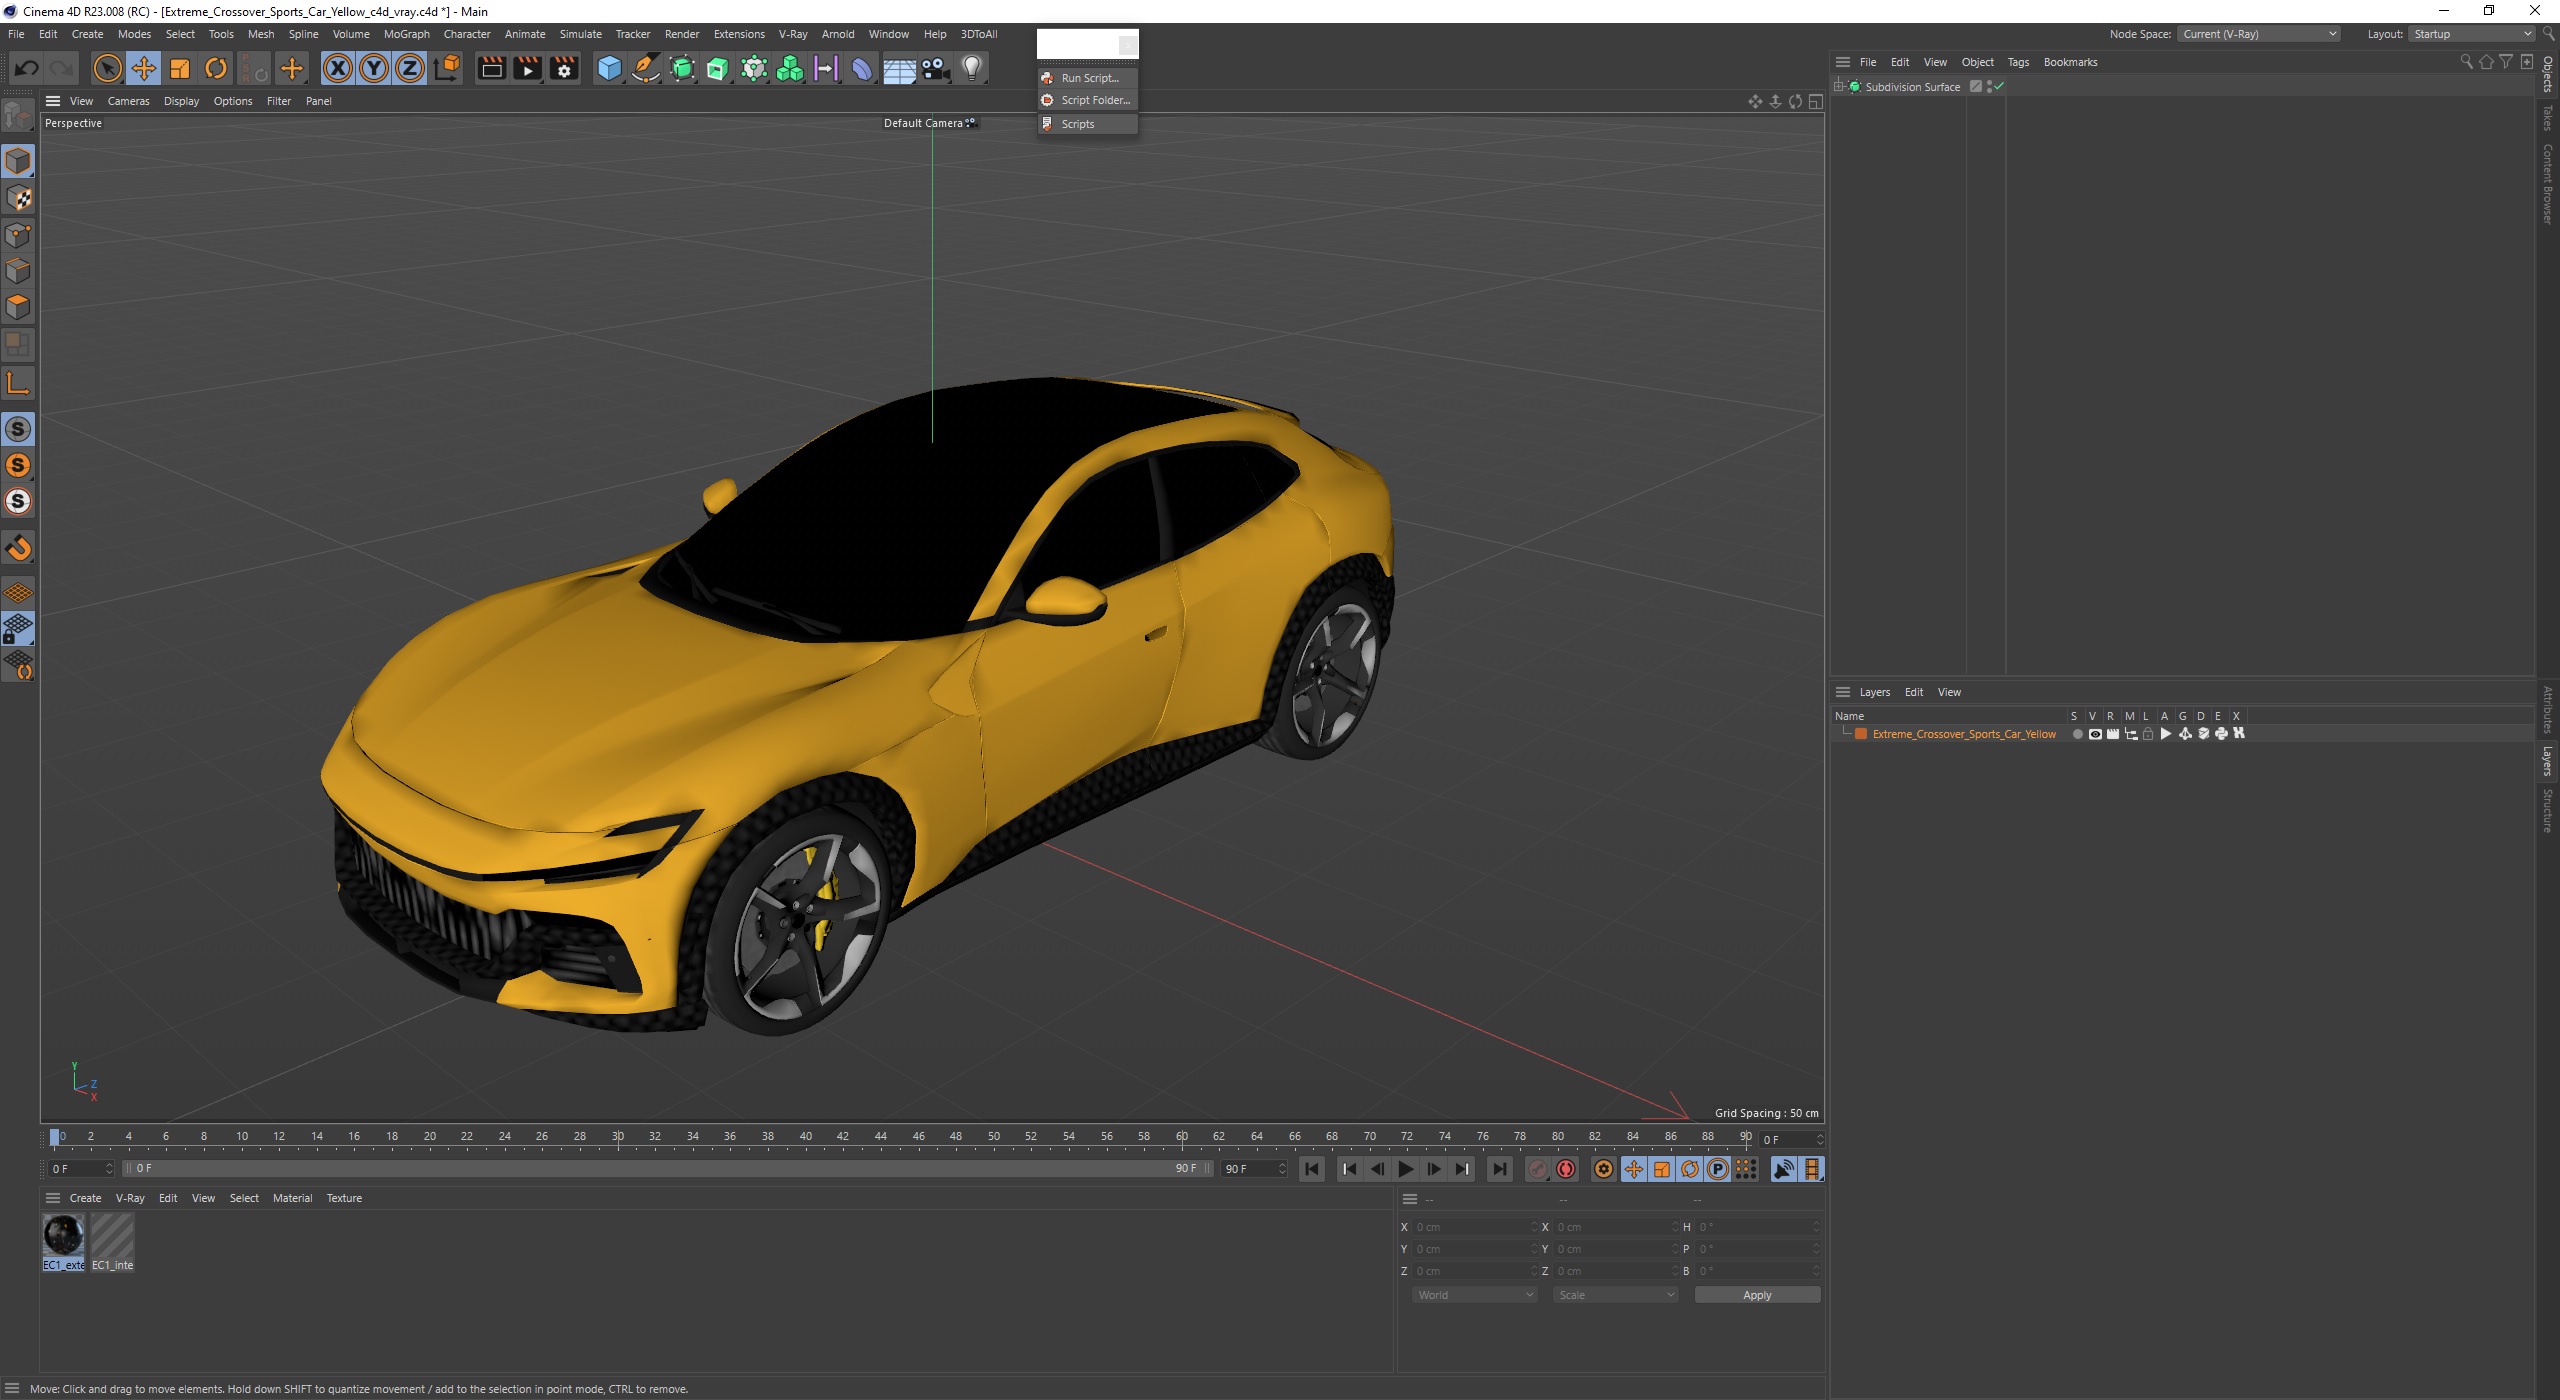
Task: Toggle layer render flag for Extreme_Crossover_Sports_Car_Yellow
Action: tap(2113, 734)
